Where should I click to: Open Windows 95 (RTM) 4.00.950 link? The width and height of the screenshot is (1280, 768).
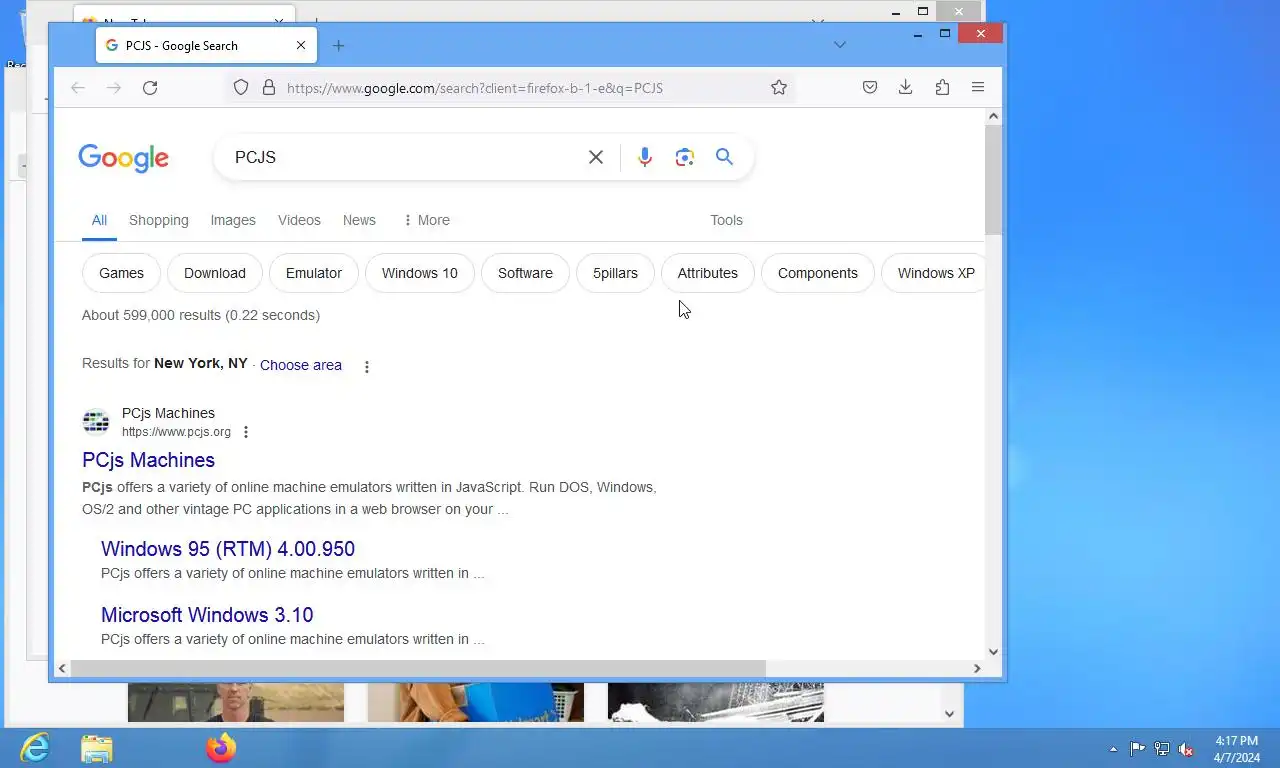[x=228, y=549]
